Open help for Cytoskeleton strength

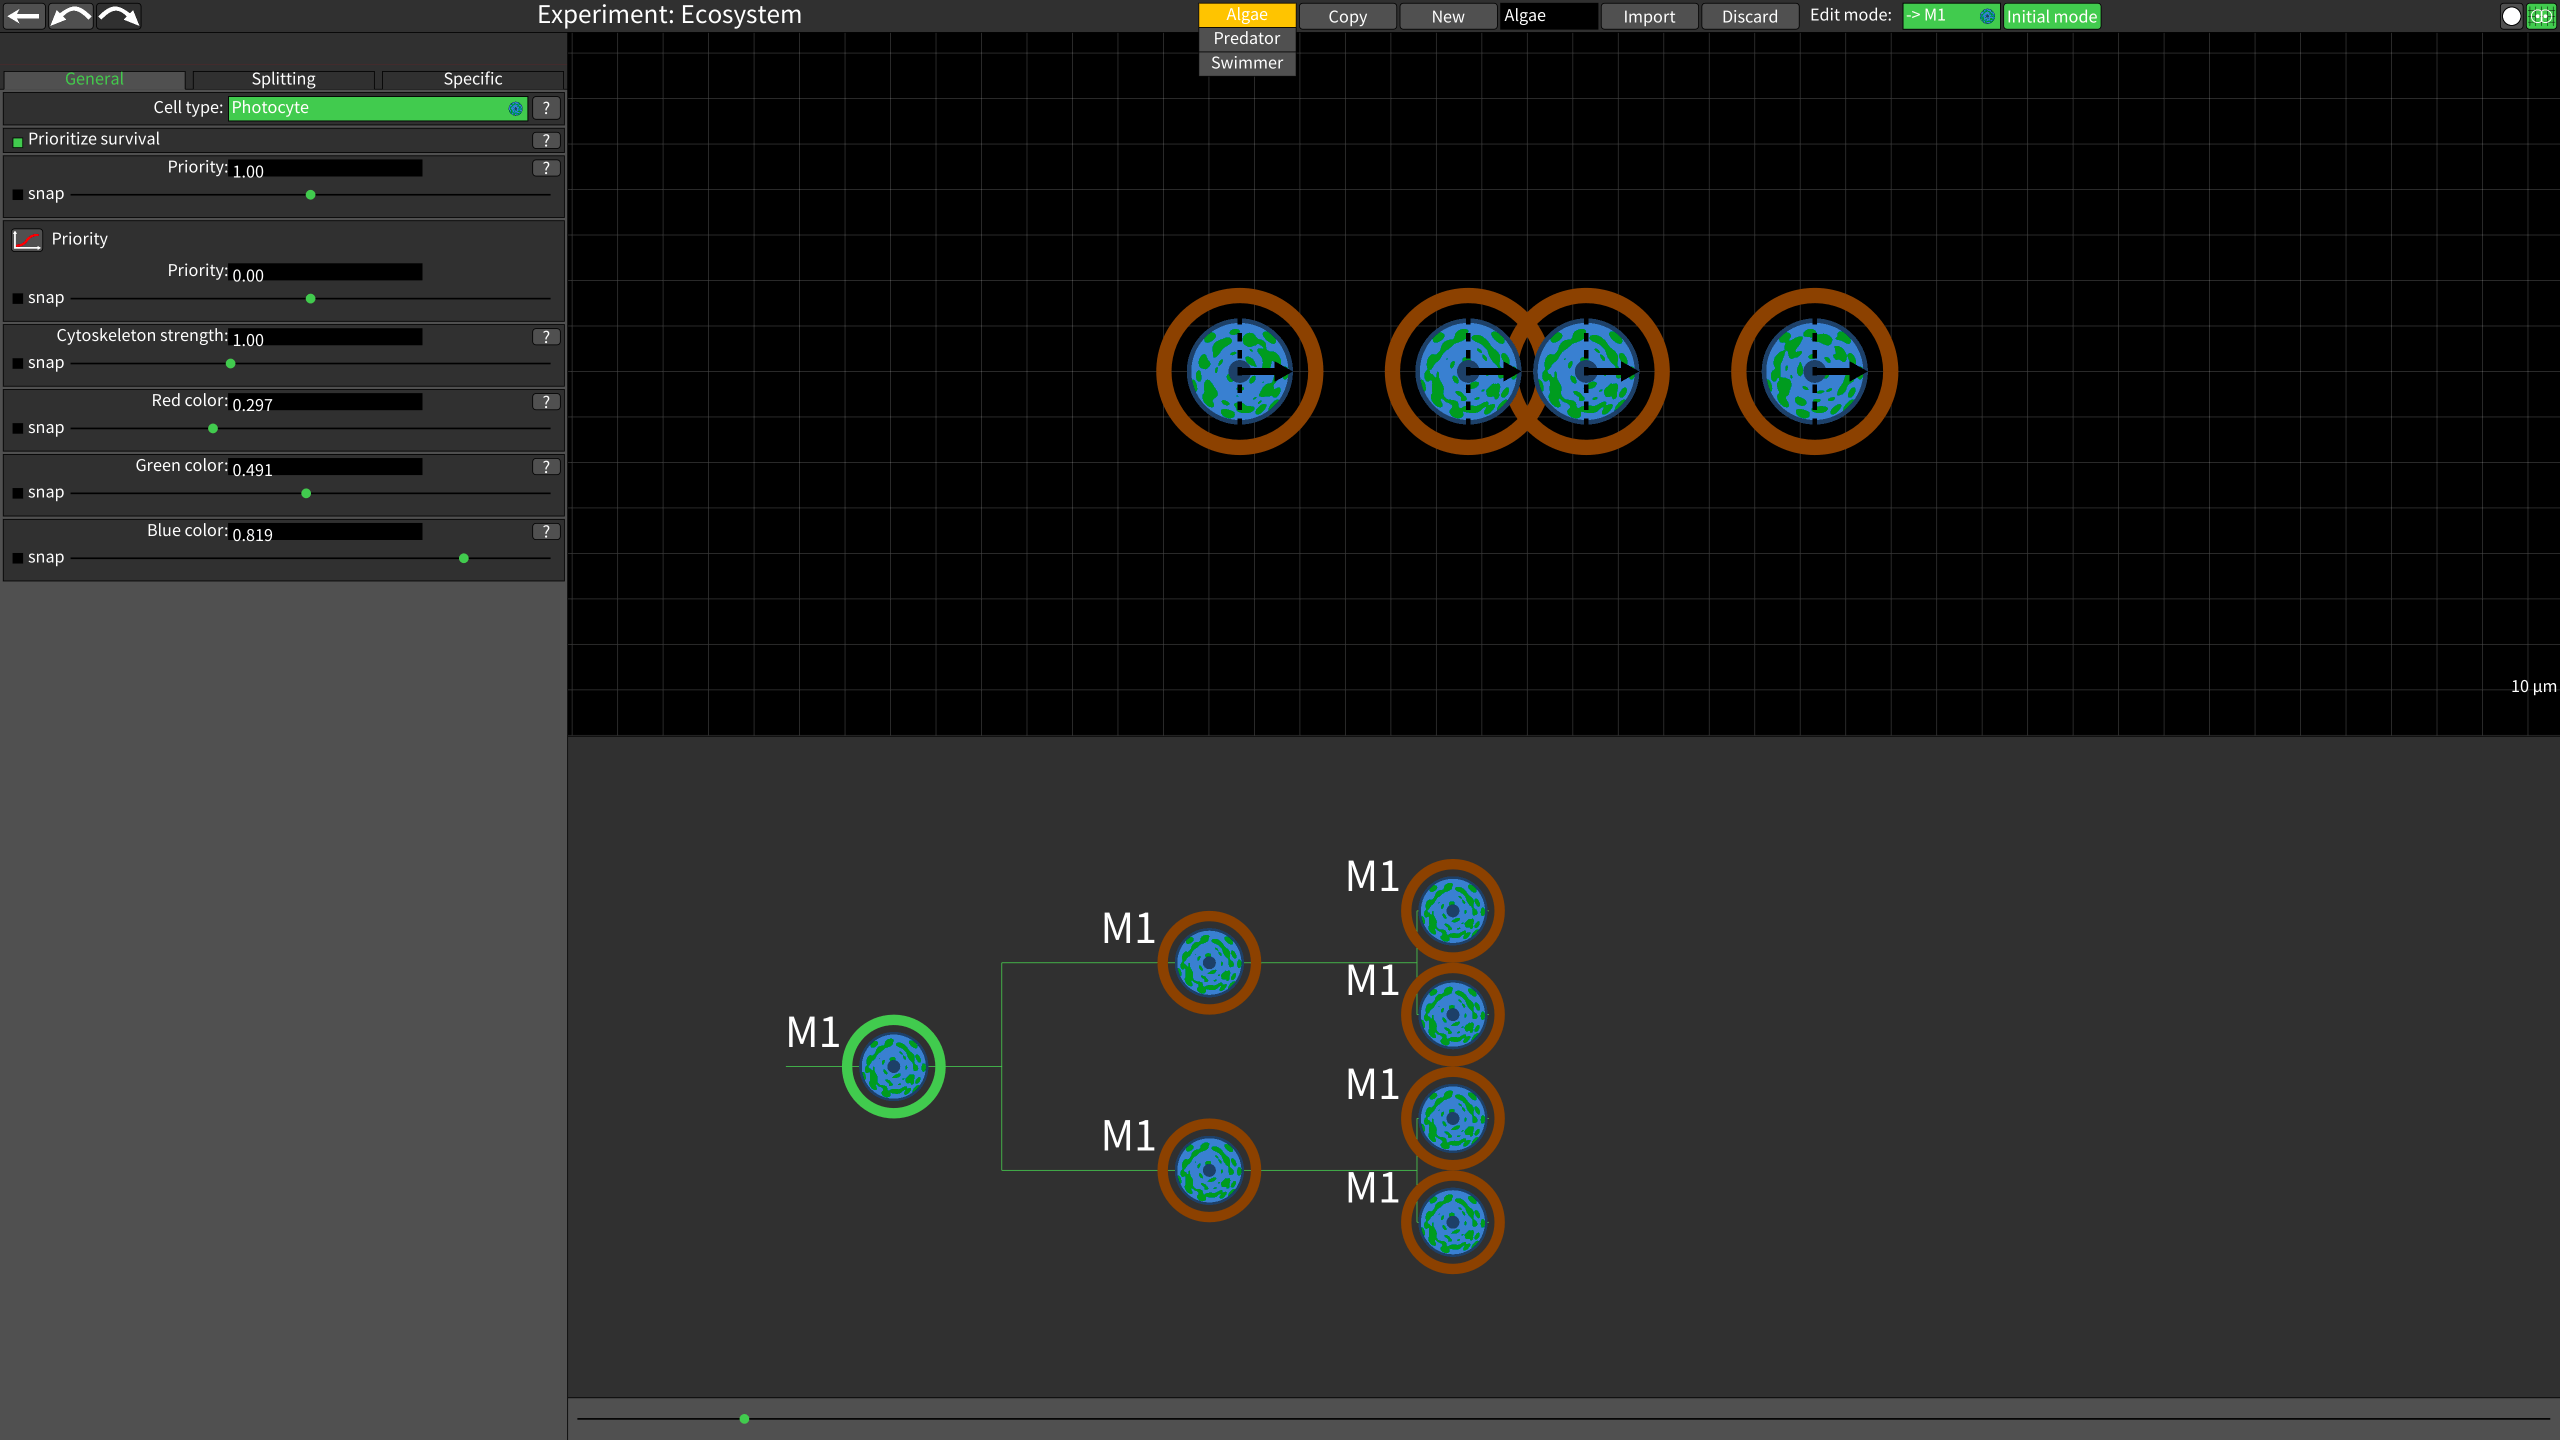(x=546, y=337)
